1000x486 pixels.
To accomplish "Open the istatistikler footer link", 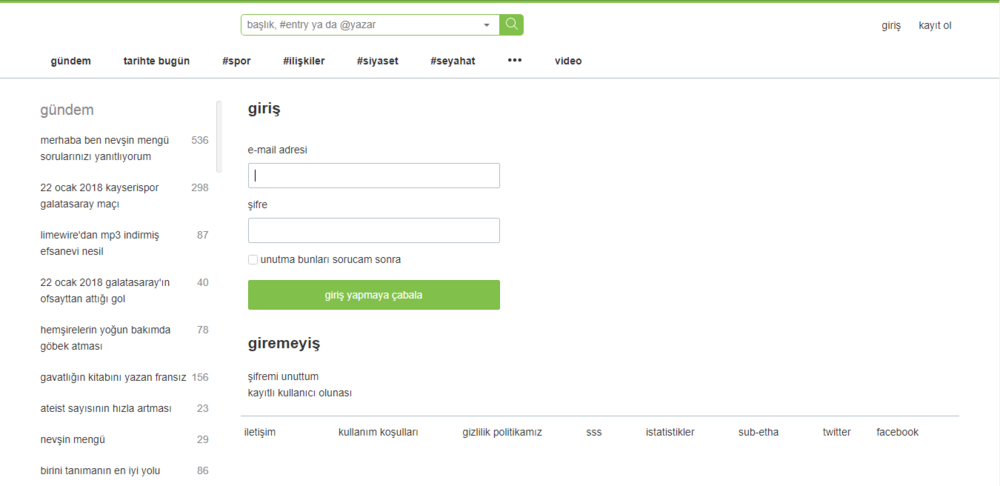I will [670, 432].
